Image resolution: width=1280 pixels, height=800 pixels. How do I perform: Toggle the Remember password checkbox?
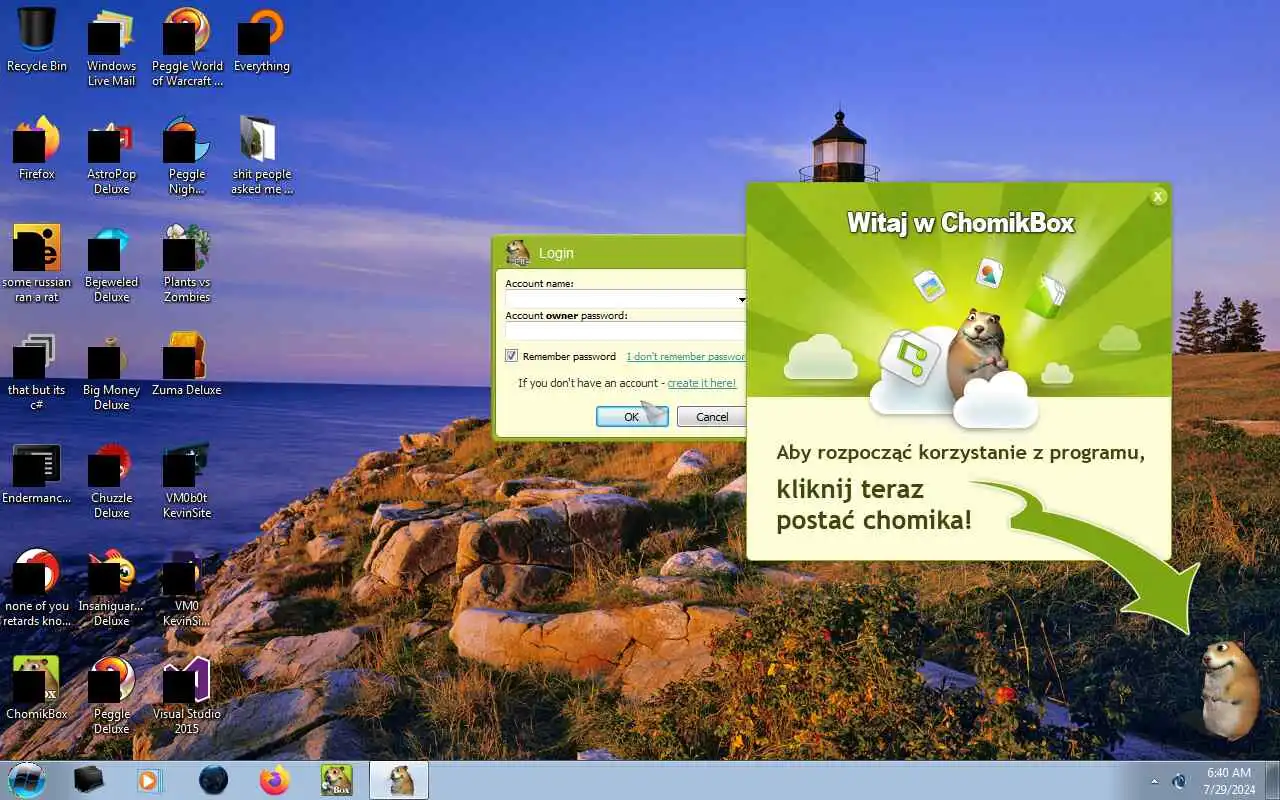tap(511, 356)
